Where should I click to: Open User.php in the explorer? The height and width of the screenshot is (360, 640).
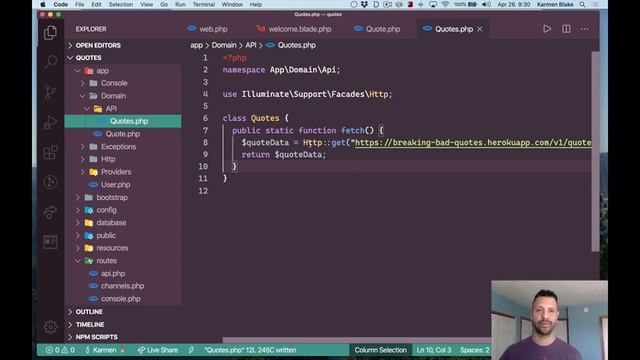coord(116,185)
